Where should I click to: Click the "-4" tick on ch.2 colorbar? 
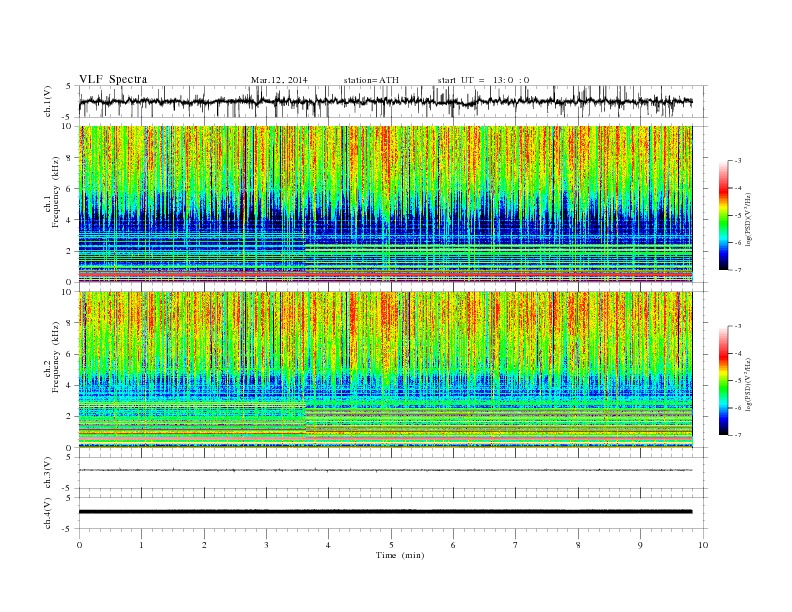point(738,353)
